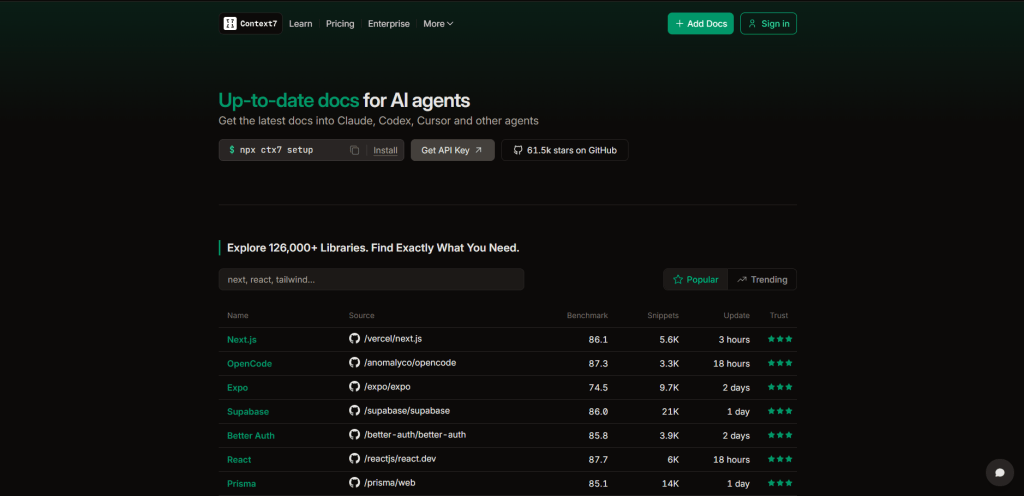Switch to the Popular tab

point(696,279)
